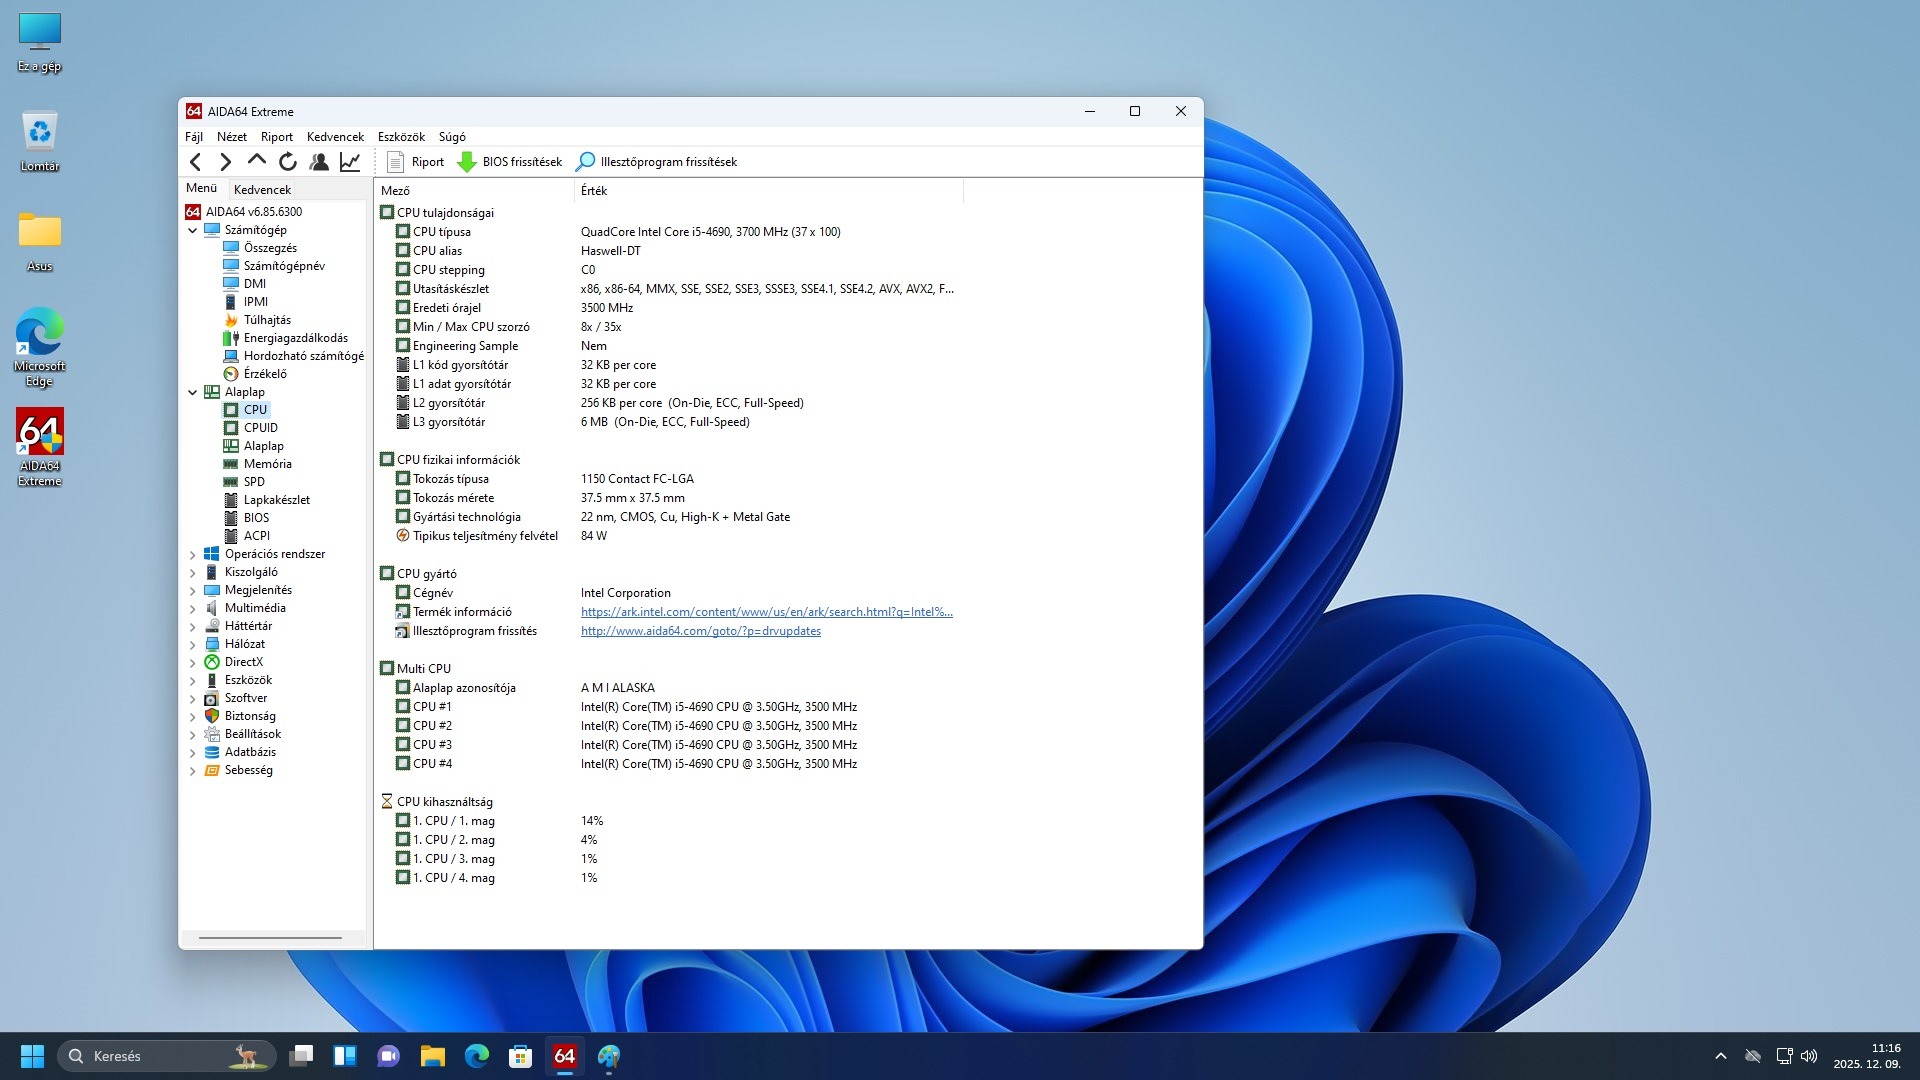This screenshot has width=1920, height=1080.
Task: Collapse the Alaplap tree node
Action: click(193, 392)
